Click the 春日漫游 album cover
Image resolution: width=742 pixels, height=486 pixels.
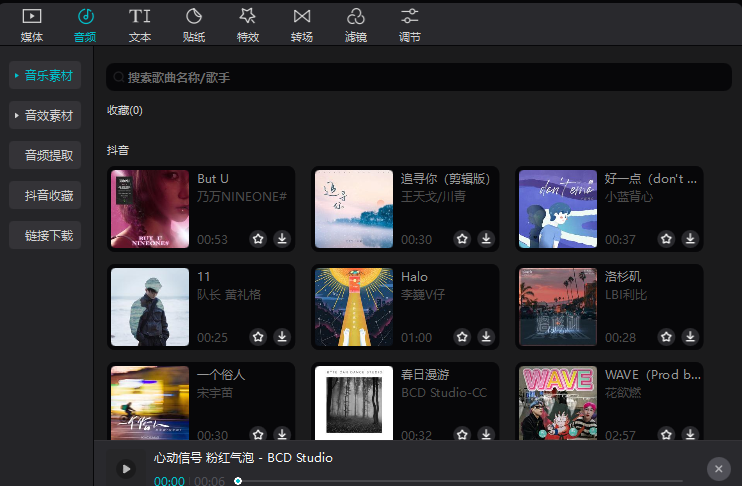tap(354, 403)
